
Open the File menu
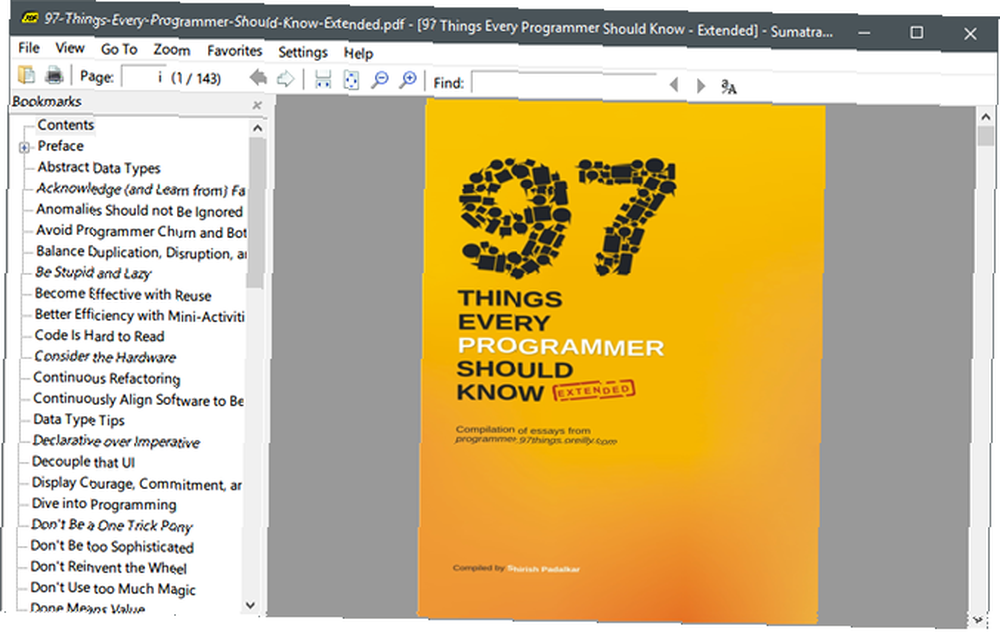tap(29, 48)
